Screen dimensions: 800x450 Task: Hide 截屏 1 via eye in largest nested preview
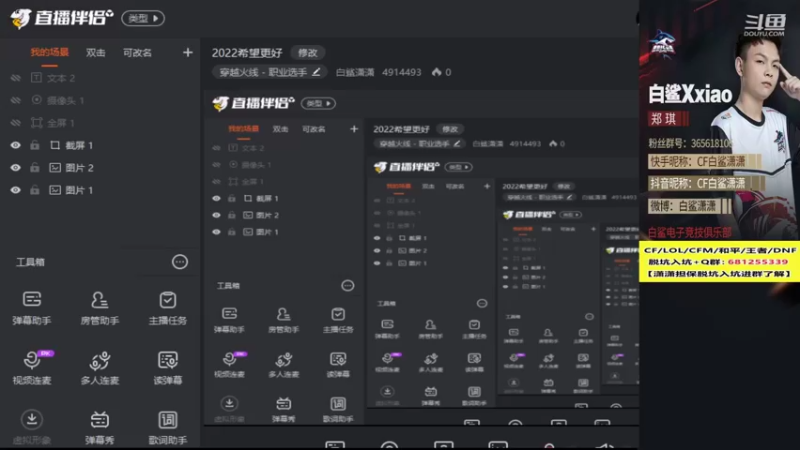click(216, 198)
